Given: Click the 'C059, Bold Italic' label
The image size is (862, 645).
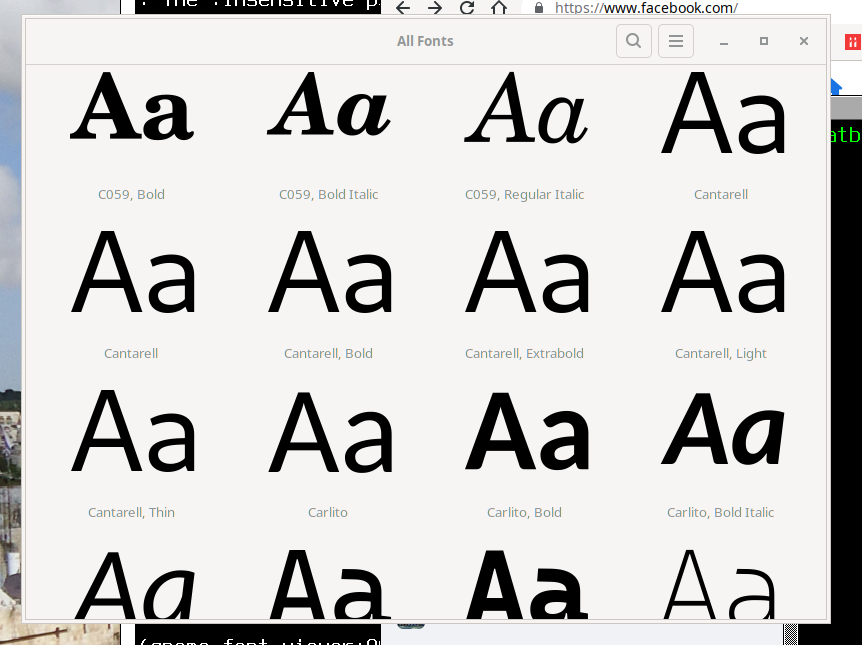Looking at the screenshot, I should 329,195.
